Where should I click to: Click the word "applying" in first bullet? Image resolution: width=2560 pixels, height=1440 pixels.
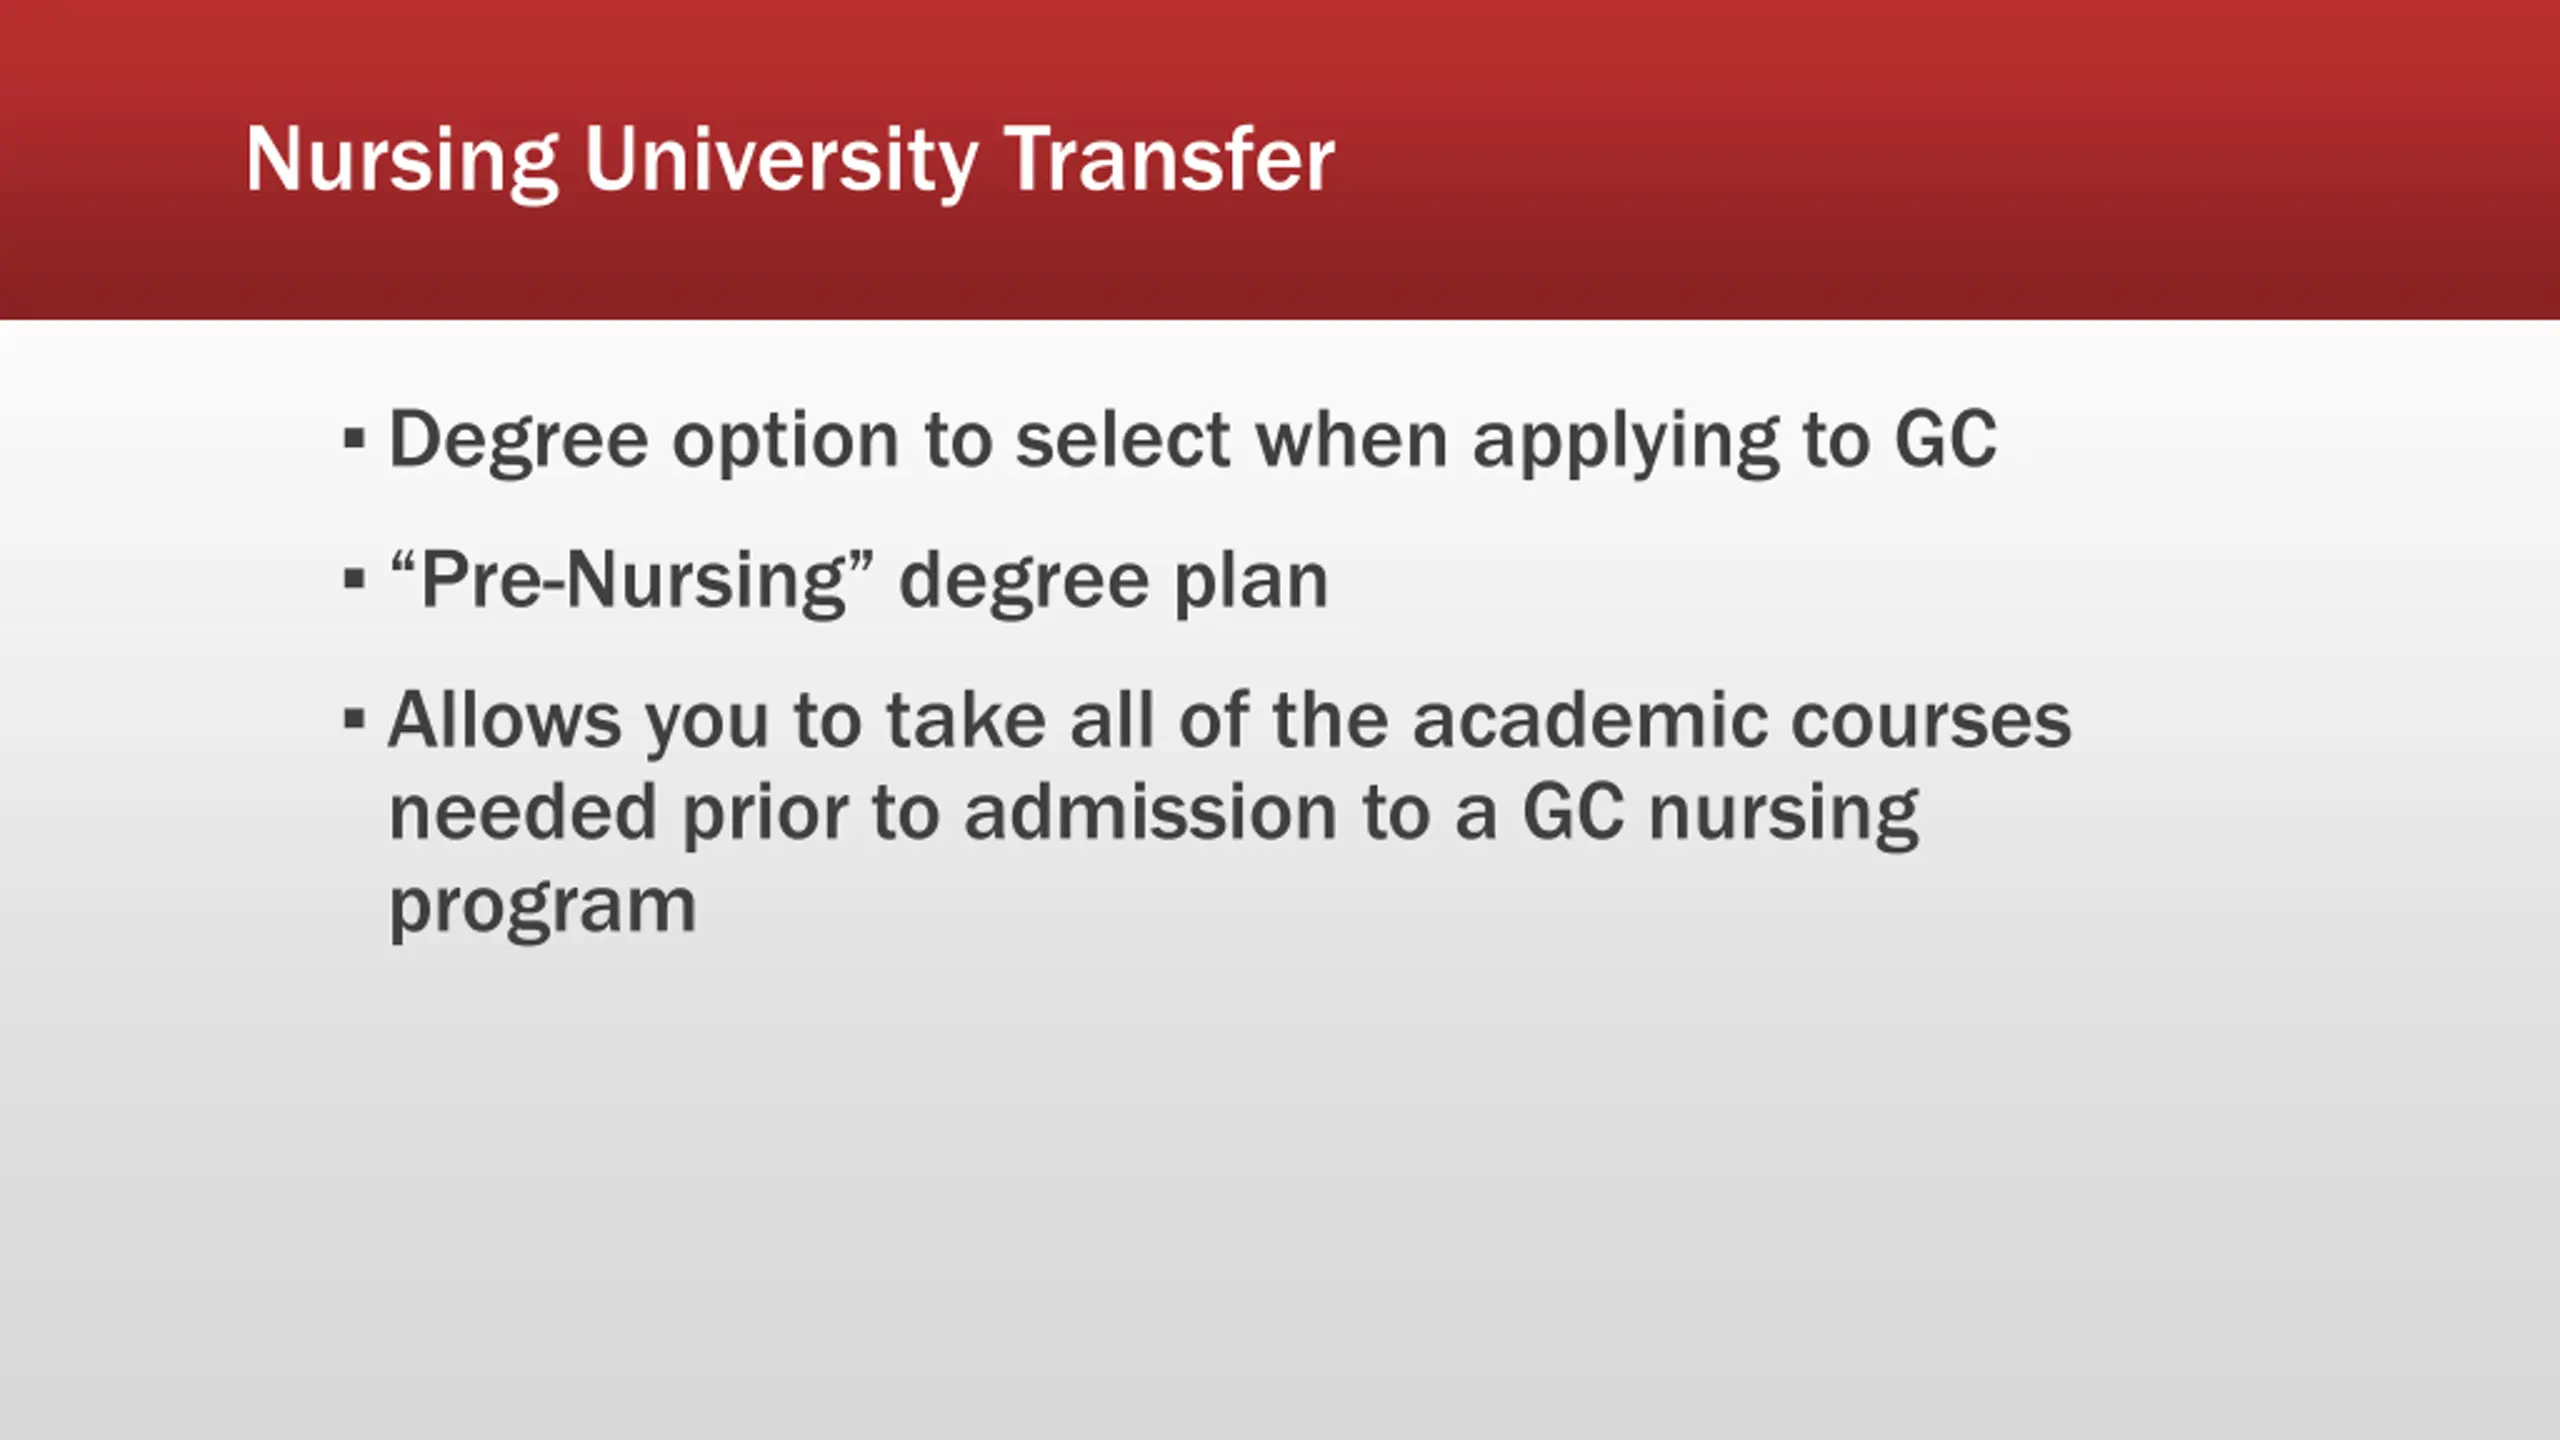click(x=1626, y=441)
